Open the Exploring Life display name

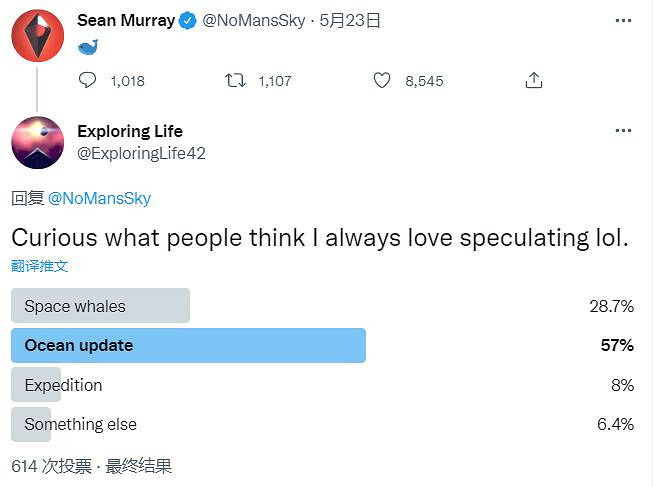(130, 131)
